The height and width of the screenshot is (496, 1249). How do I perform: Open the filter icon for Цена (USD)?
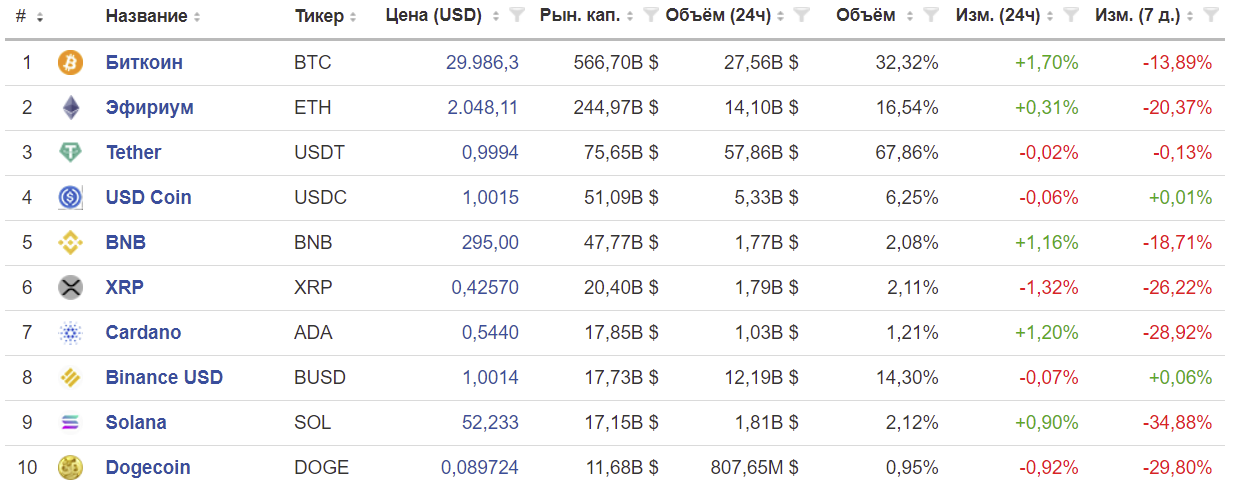pos(516,15)
